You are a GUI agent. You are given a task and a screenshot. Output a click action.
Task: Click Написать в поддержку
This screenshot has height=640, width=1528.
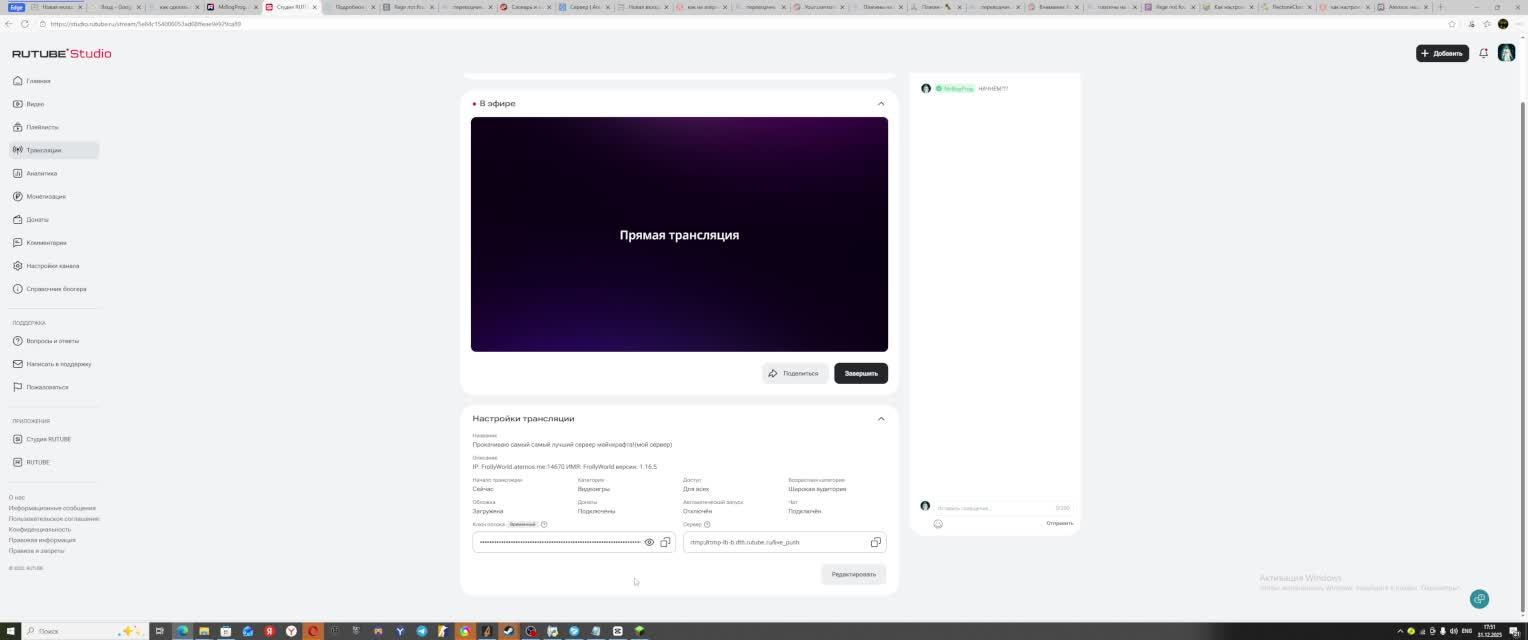point(54,364)
